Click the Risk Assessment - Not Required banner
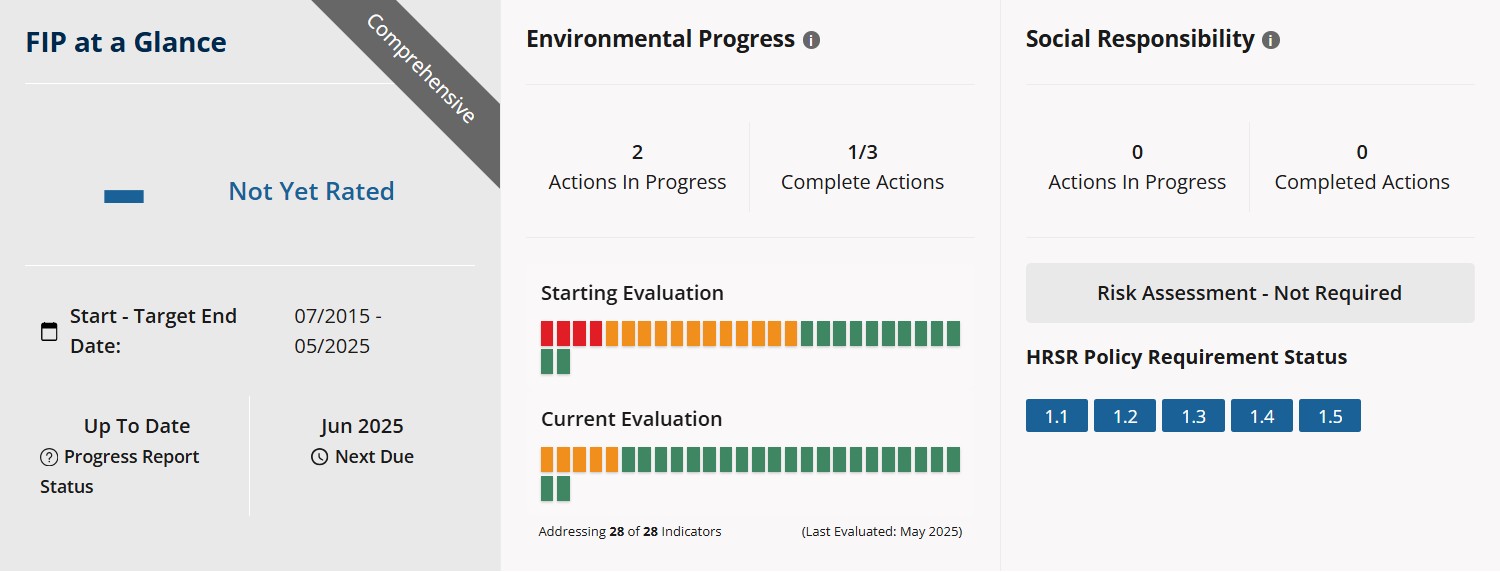This screenshot has width=1500, height=572. tap(1249, 293)
